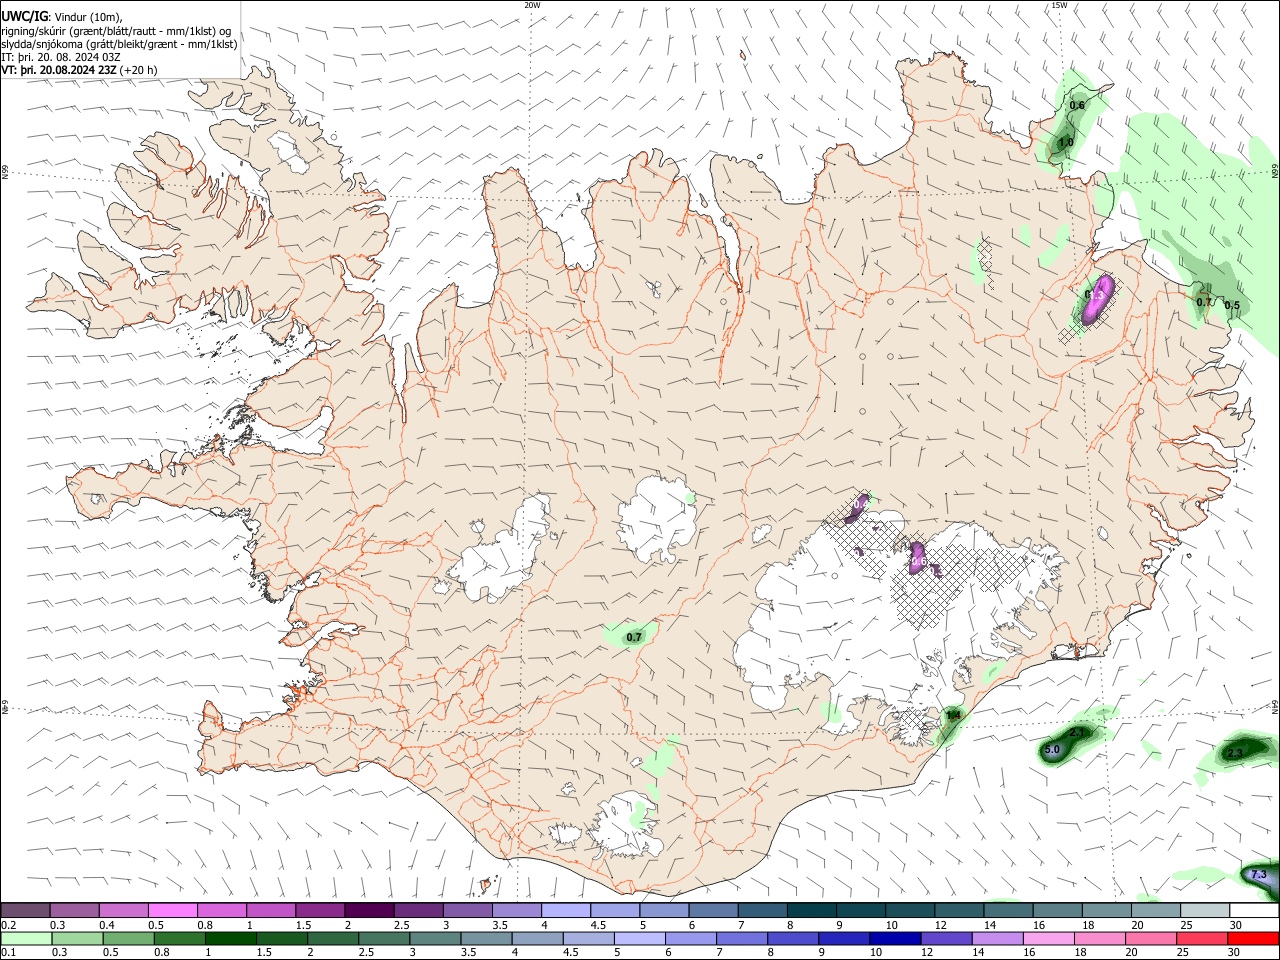Click the 1.4 precipitation value on the coast
1280x960 pixels.
click(x=953, y=715)
